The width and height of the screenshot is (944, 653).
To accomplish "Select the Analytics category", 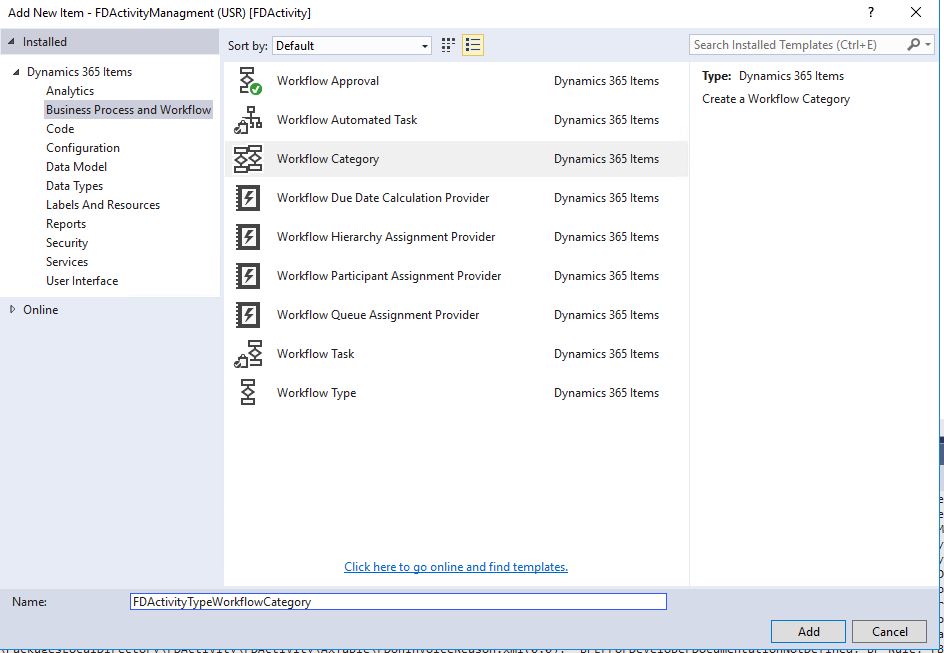I will click(70, 91).
